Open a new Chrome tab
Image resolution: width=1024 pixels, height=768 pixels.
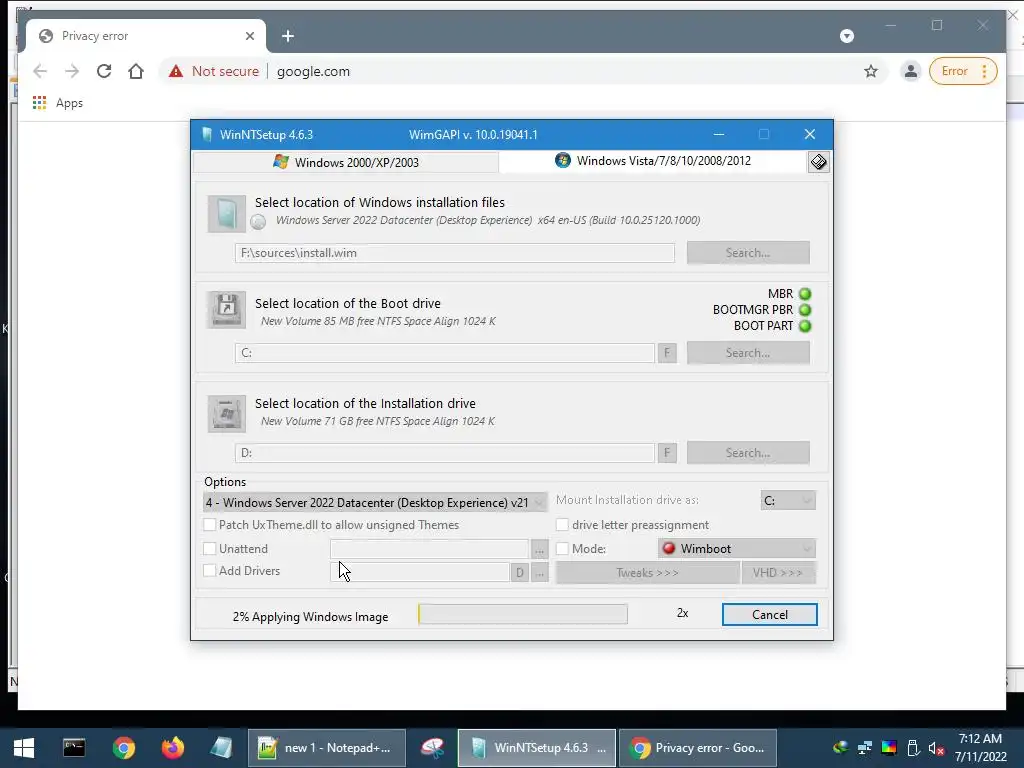pos(288,36)
